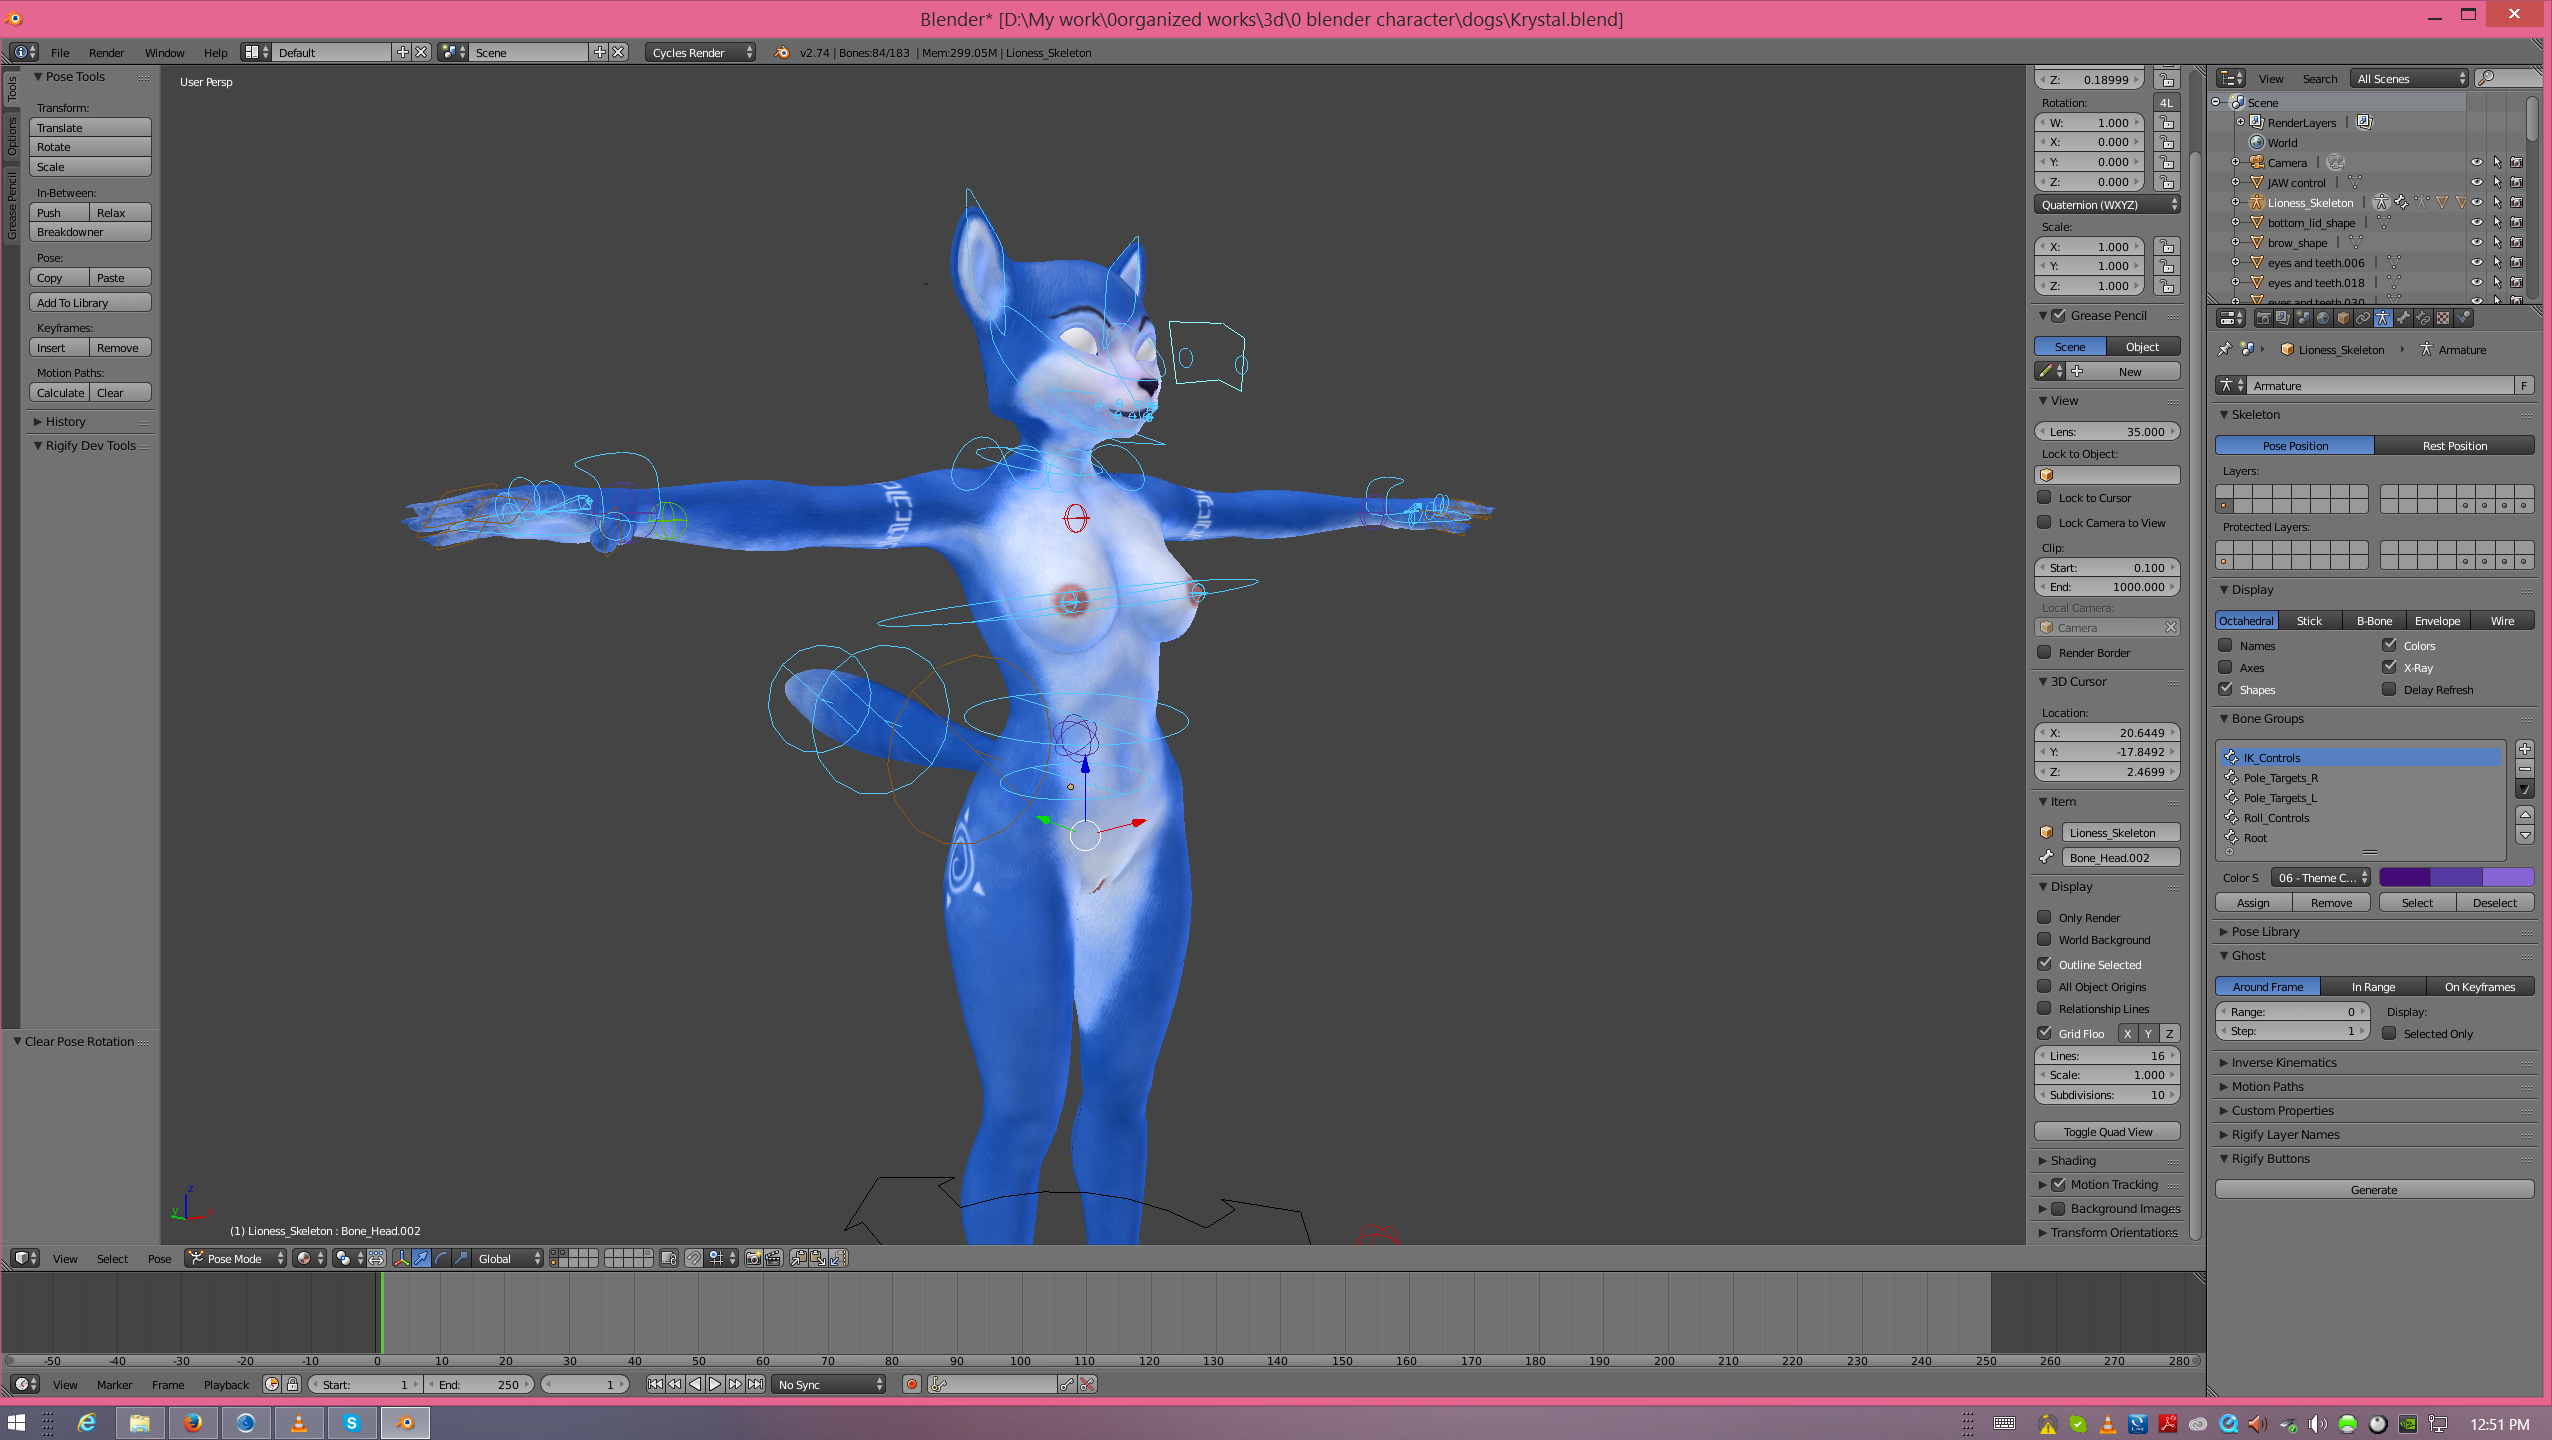Open the Pose Mode selector dropdown
The height and width of the screenshot is (1440, 2552).
pos(236,1258)
